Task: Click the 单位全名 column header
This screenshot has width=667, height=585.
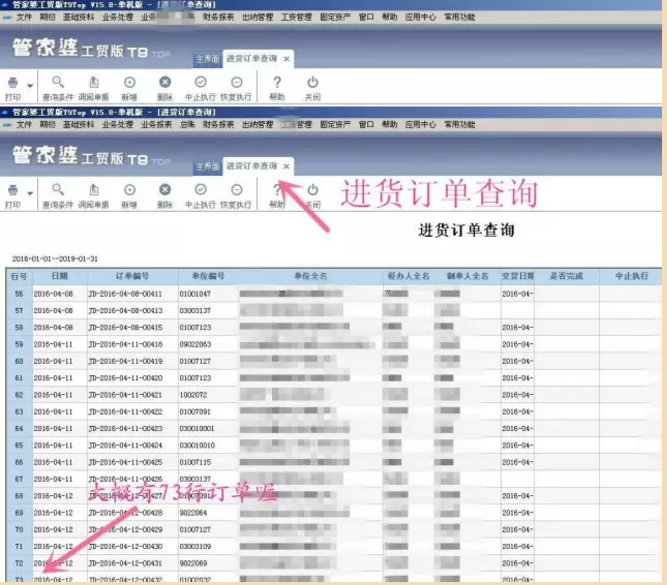Action: 311,277
